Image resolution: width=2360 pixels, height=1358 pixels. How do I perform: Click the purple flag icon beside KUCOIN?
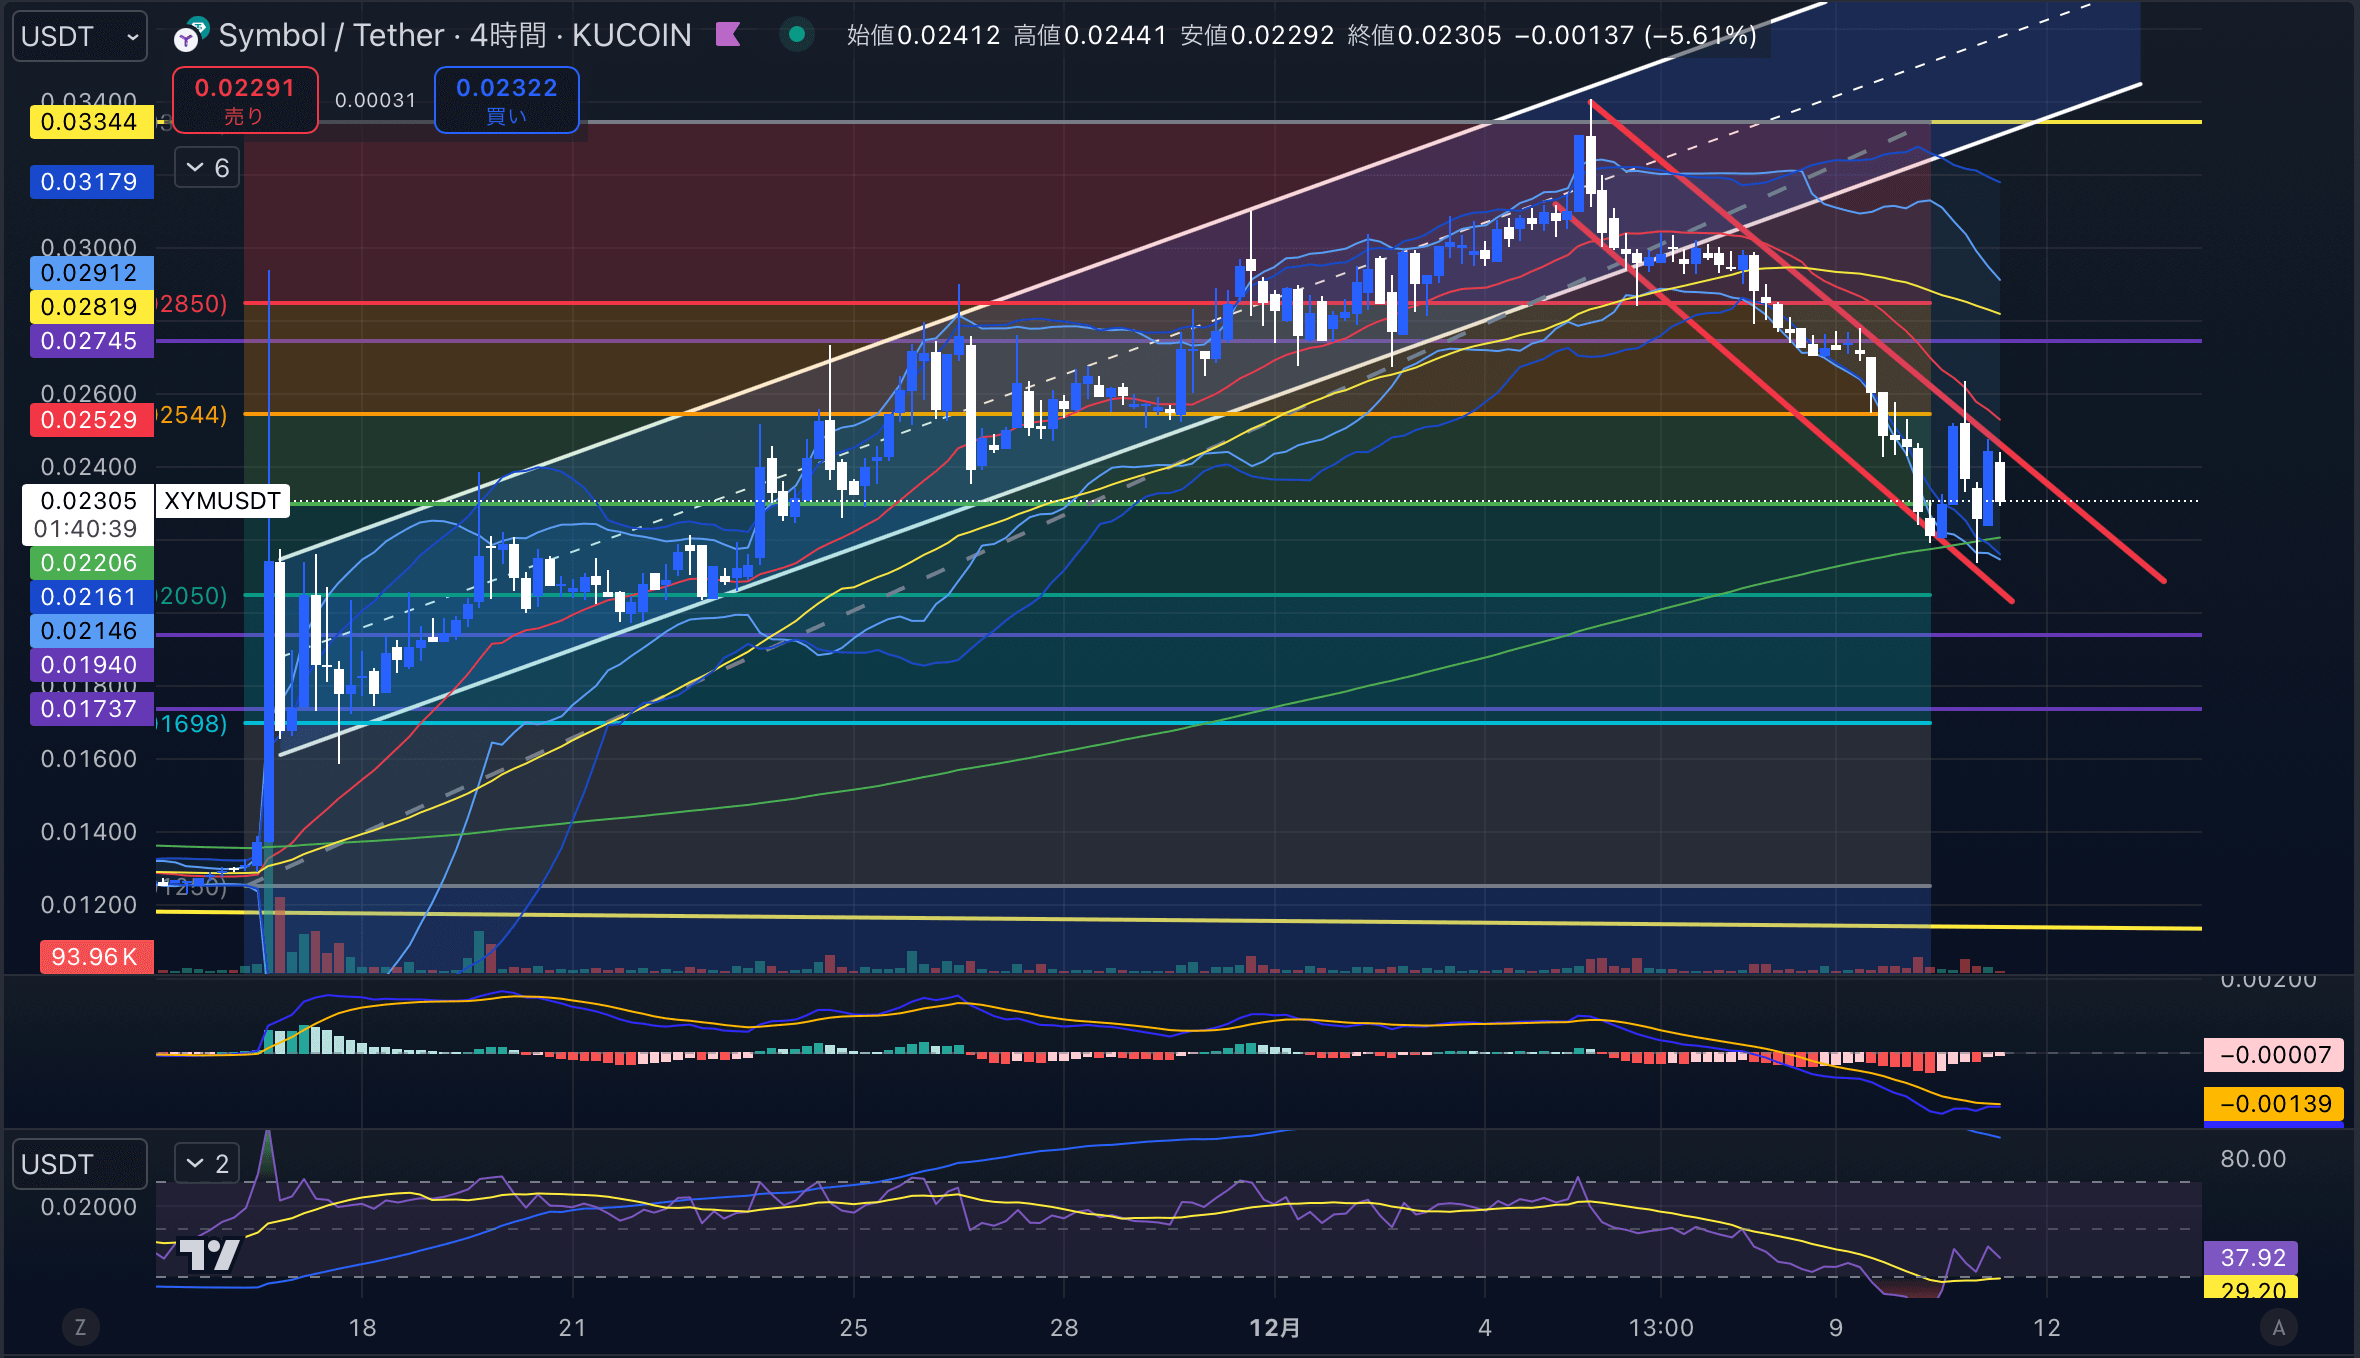[728, 35]
